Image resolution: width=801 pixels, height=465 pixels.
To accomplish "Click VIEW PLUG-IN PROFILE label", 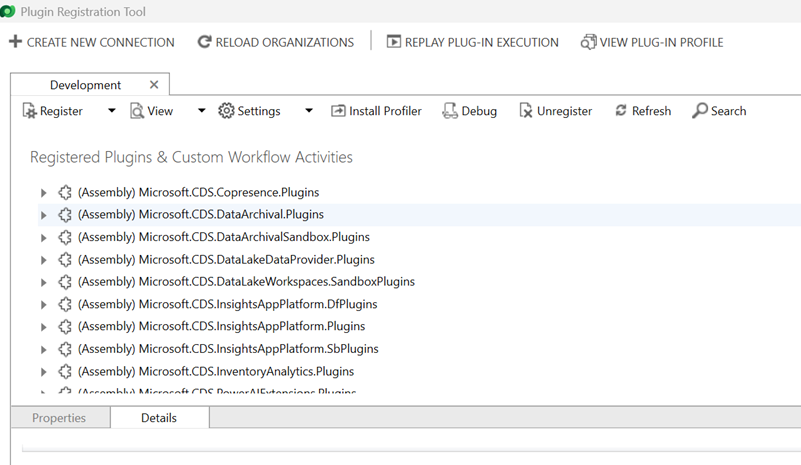I will (x=662, y=42).
